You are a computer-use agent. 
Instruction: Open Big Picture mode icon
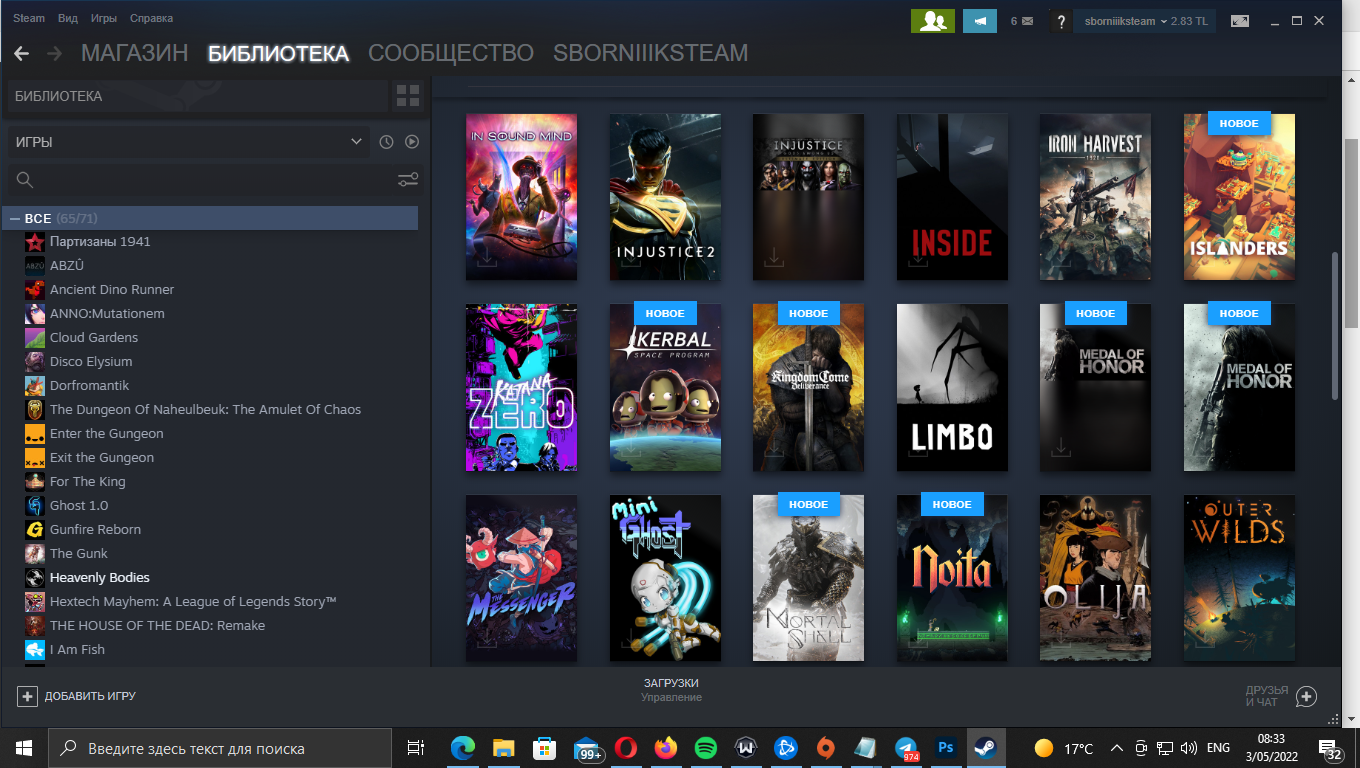click(x=1240, y=21)
